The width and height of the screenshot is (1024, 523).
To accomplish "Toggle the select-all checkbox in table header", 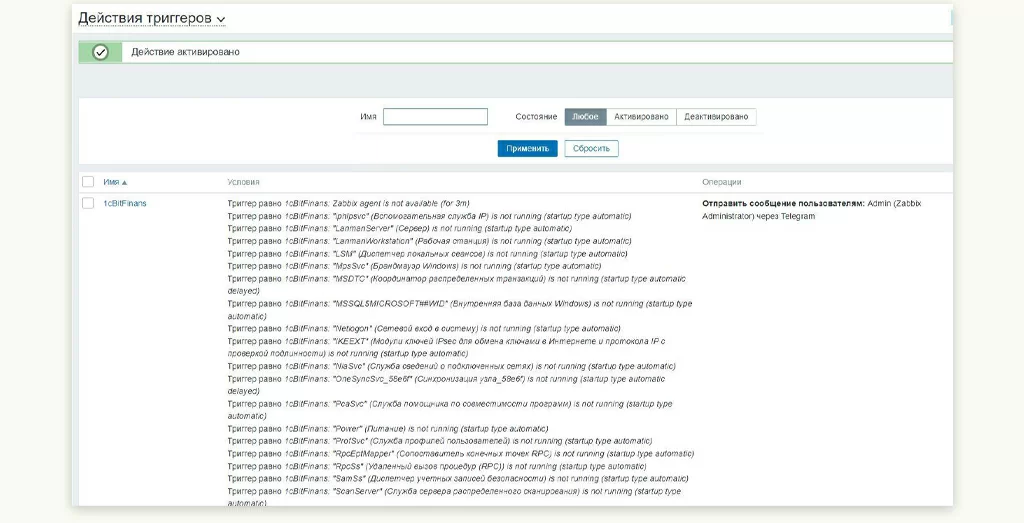I will click(88, 182).
